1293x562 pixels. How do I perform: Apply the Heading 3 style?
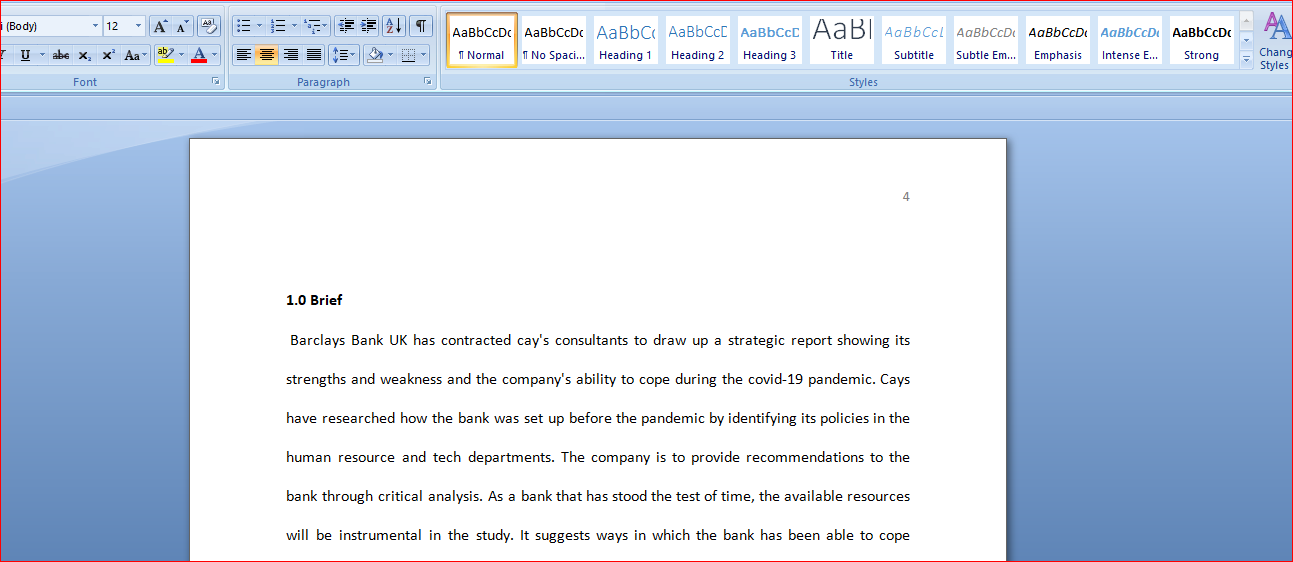[770, 40]
